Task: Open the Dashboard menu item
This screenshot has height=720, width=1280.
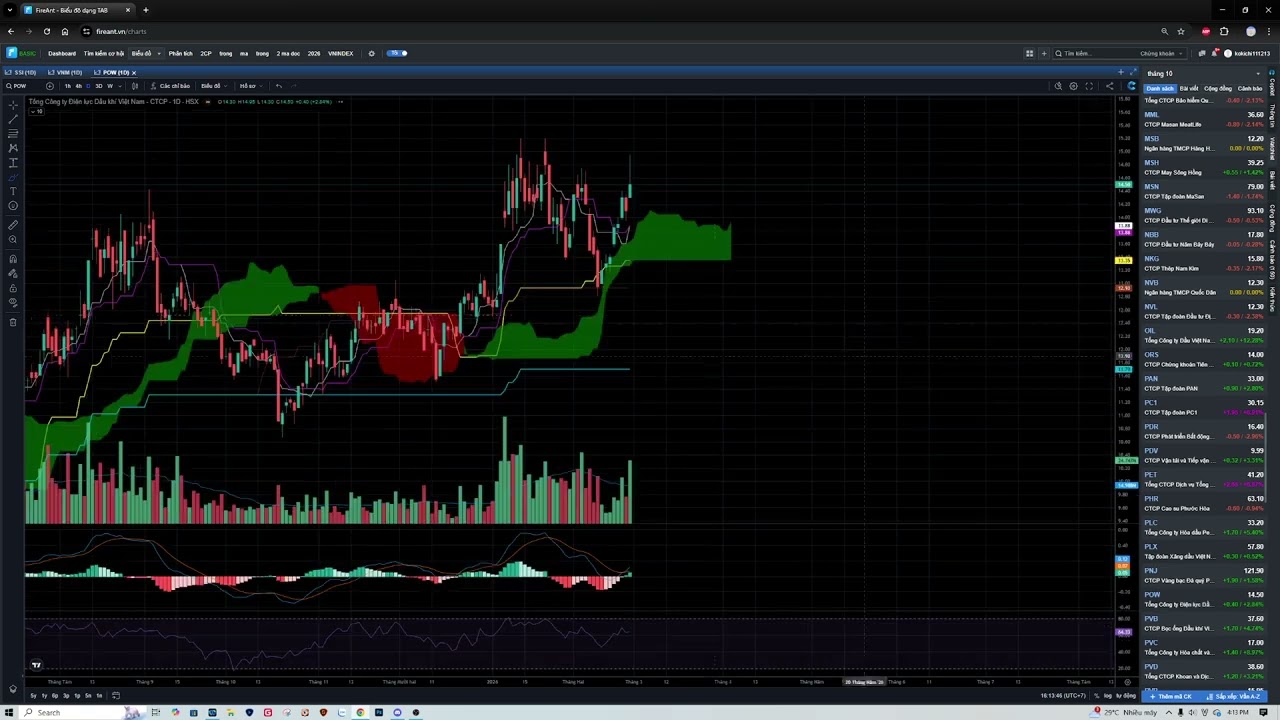Action: pos(62,53)
